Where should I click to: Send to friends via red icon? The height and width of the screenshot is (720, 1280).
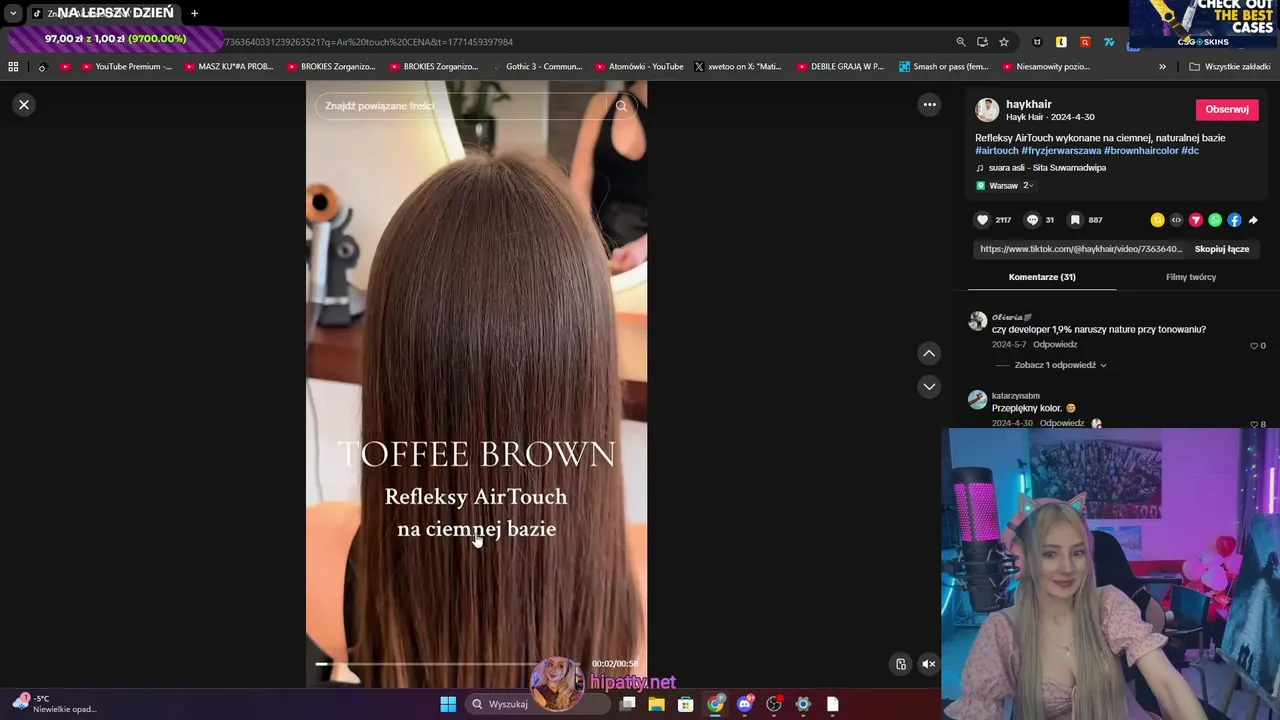[x=1195, y=220]
